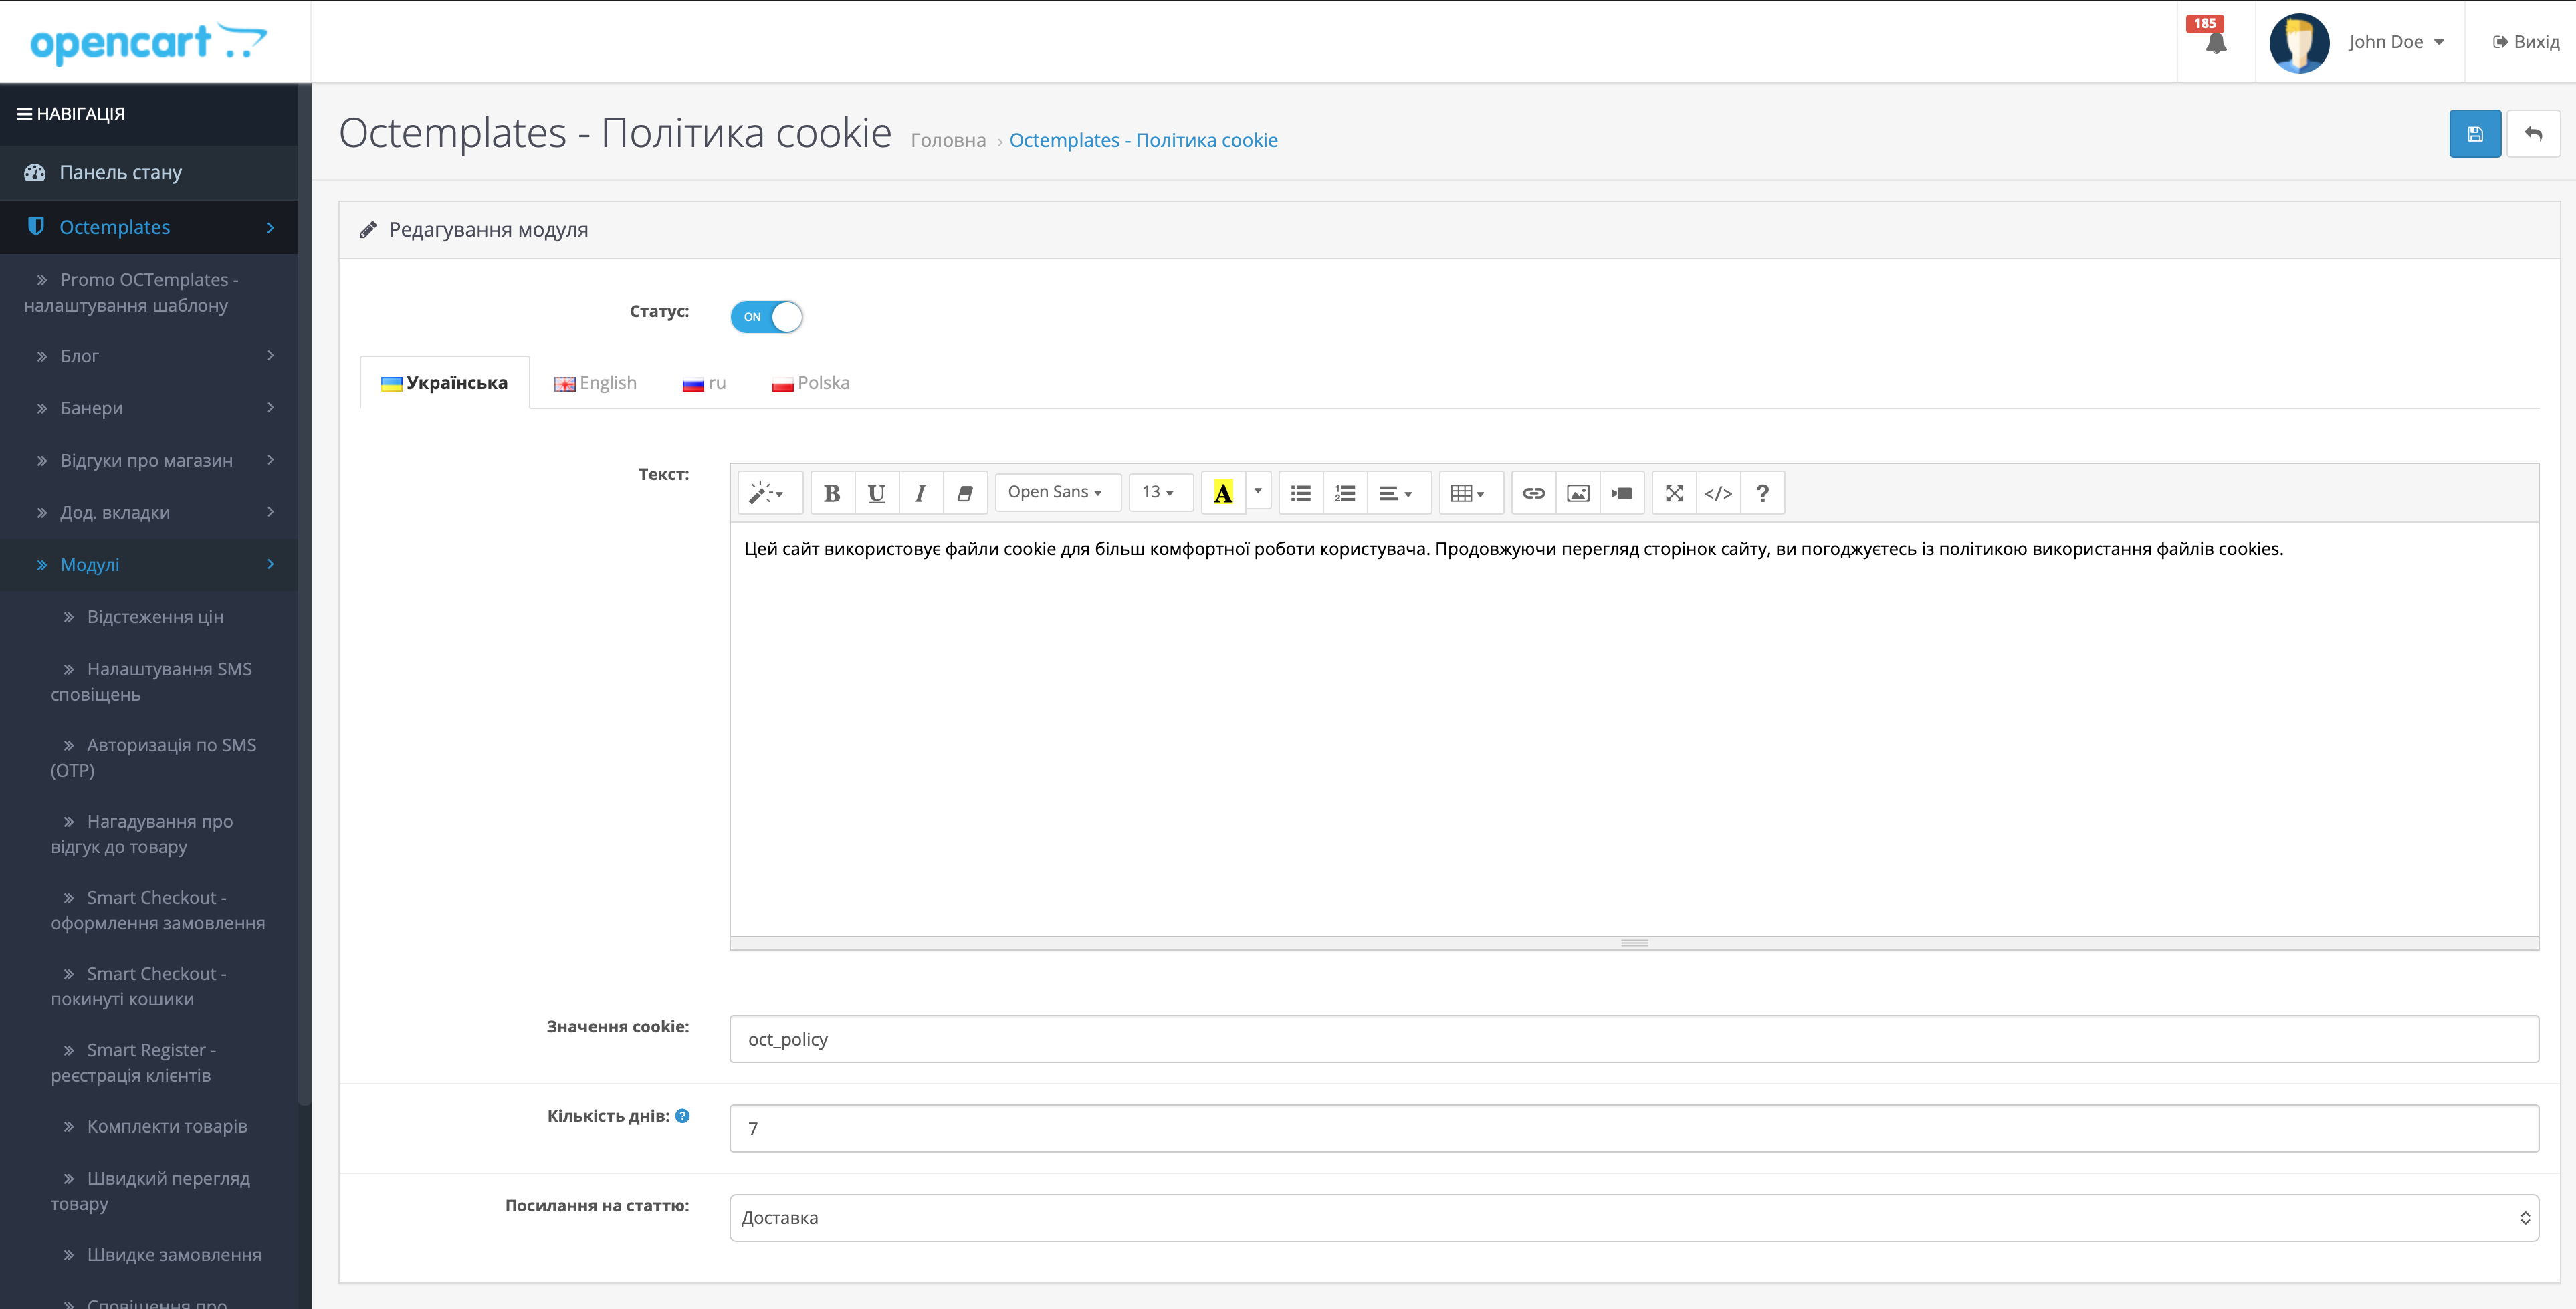This screenshot has width=2576, height=1309.
Task: Insert picture using image icon
Action: tap(1577, 493)
